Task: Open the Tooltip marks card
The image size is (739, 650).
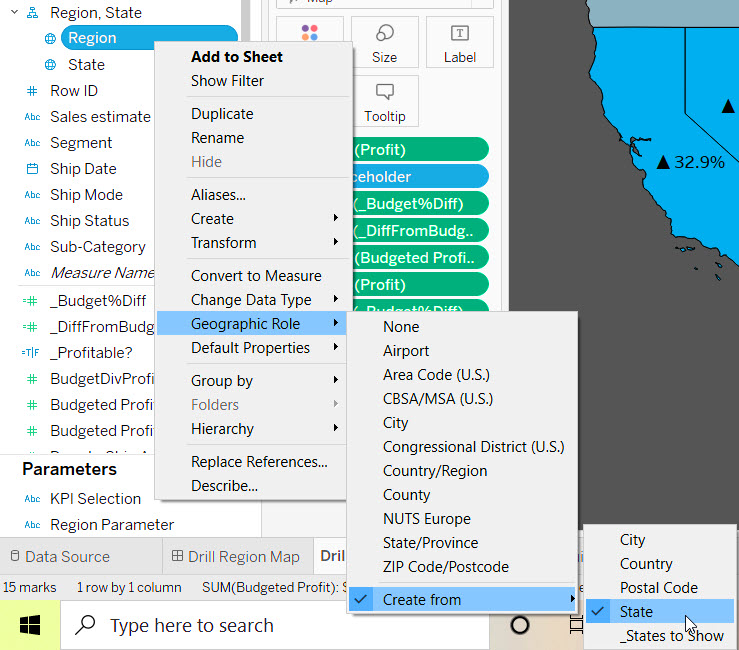Action: pyautogui.click(x=384, y=101)
